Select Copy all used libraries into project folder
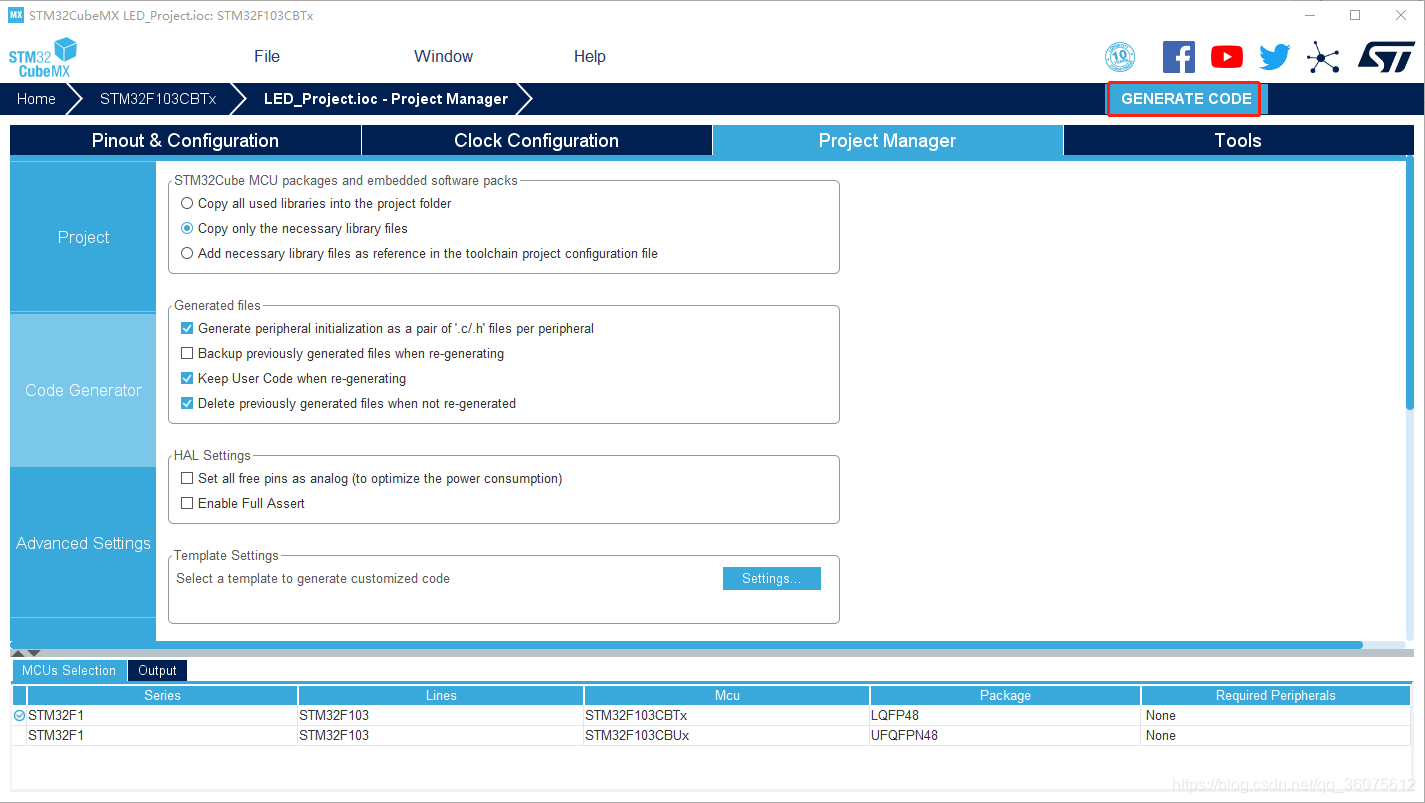The width and height of the screenshot is (1425, 803). pos(187,203)
